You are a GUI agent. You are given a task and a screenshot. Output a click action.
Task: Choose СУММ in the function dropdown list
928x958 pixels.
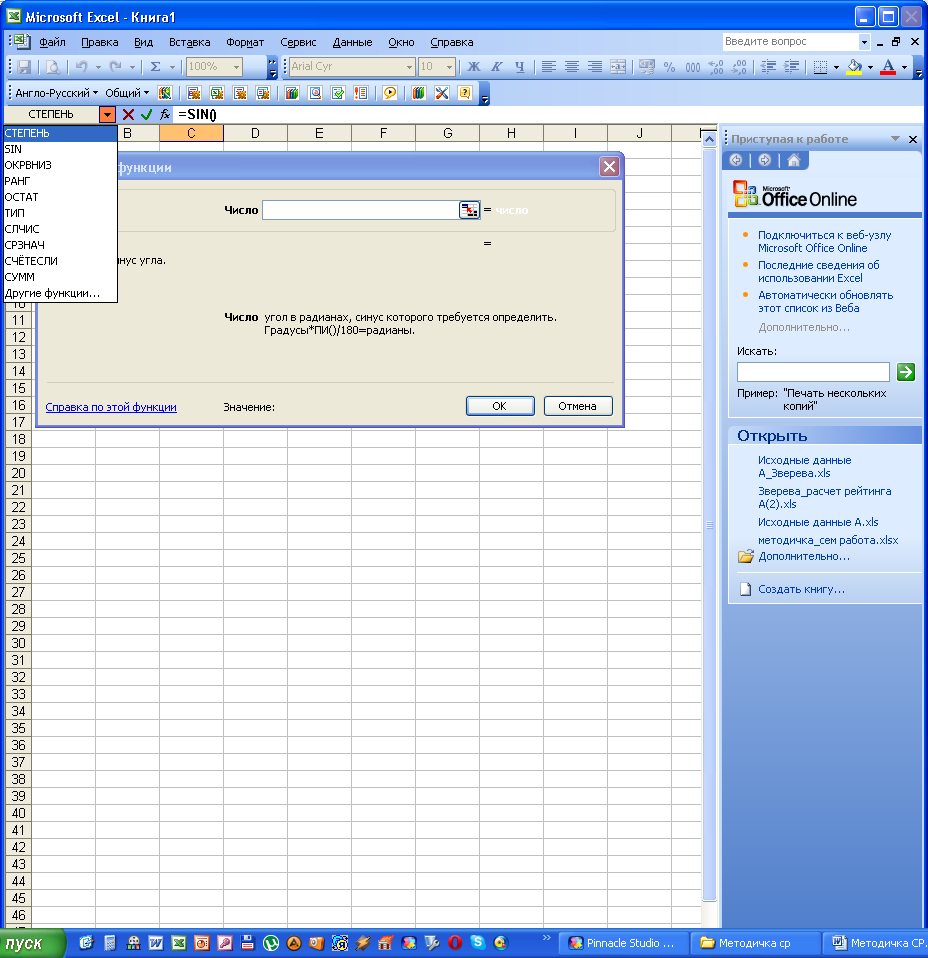[x=60, y=277]
